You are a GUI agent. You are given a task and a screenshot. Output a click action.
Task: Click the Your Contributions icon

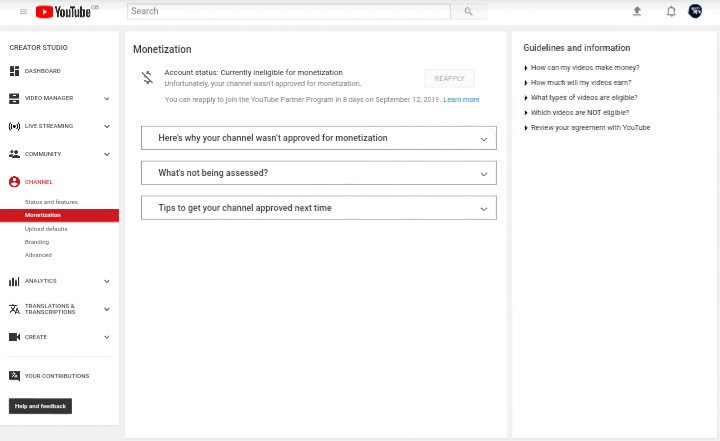14,376
